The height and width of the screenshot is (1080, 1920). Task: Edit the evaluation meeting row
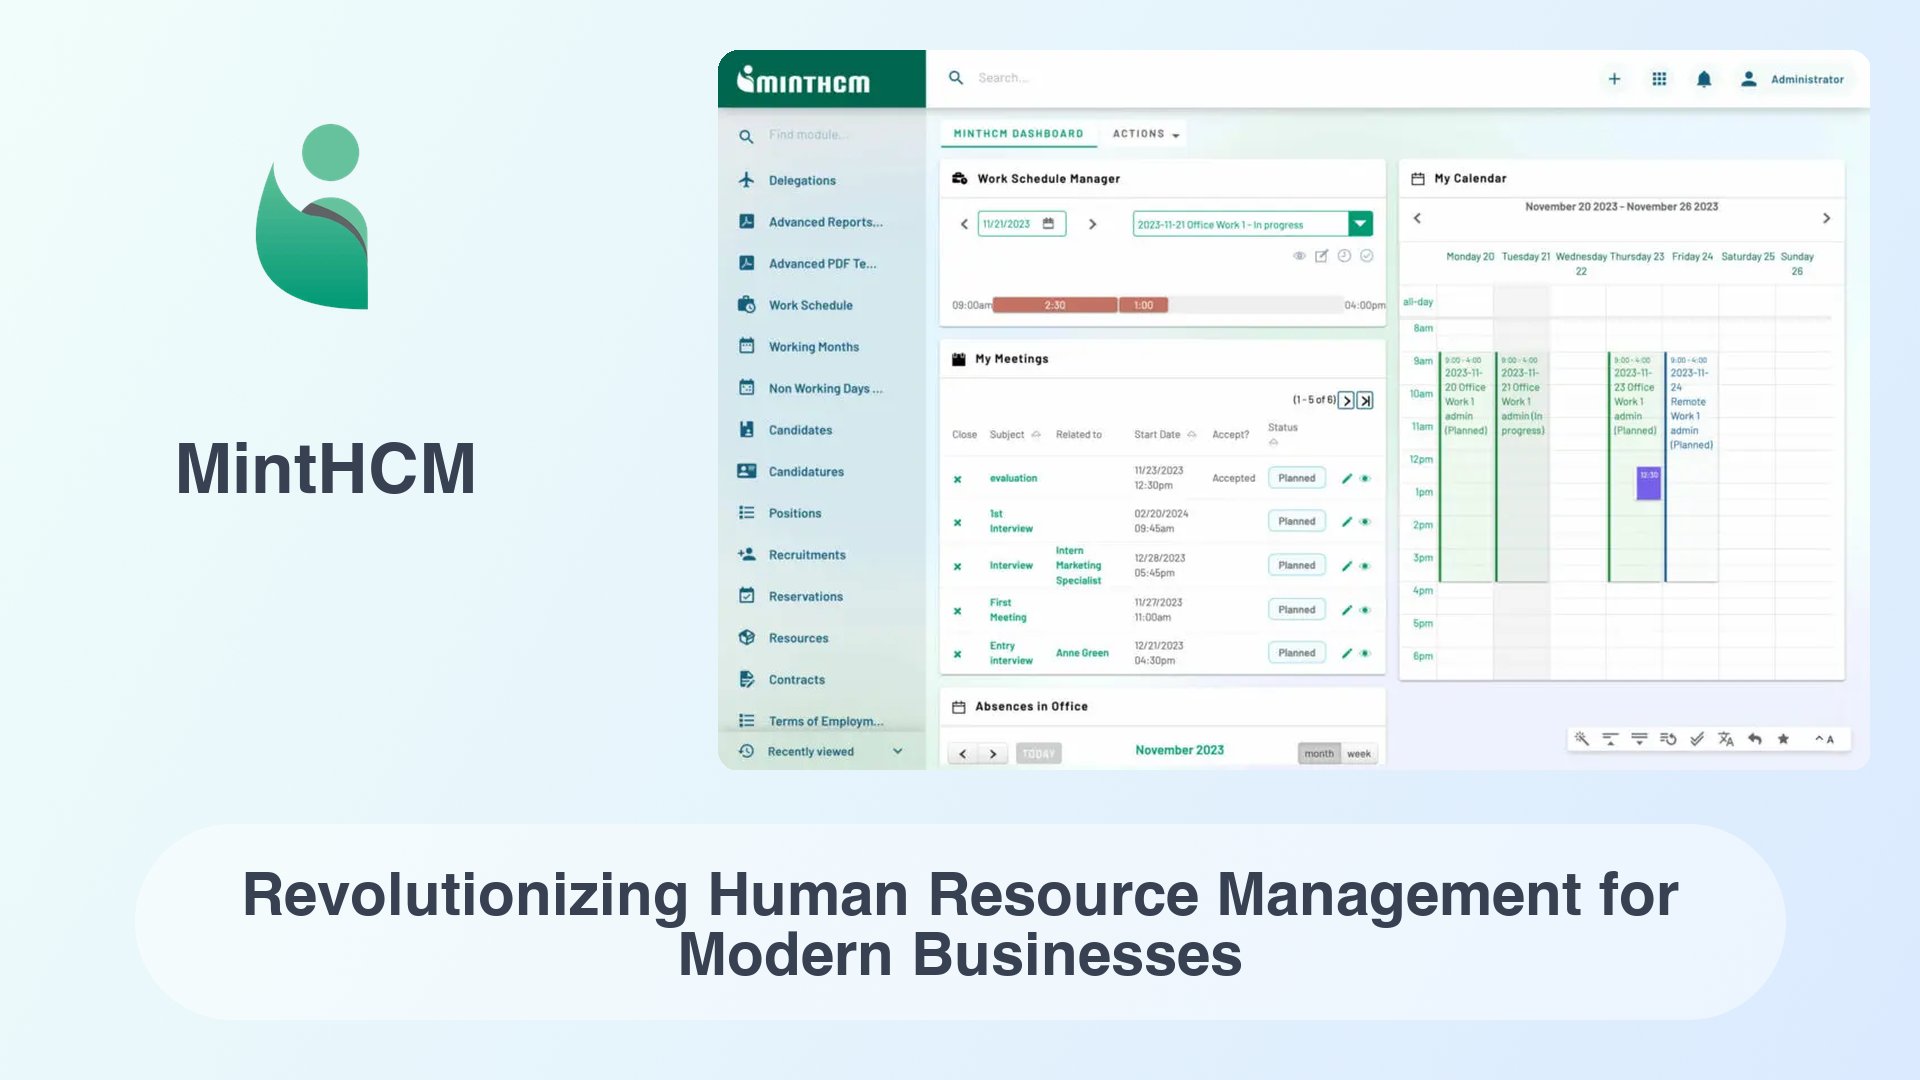pyautogui.click(x=1346, y=479)
